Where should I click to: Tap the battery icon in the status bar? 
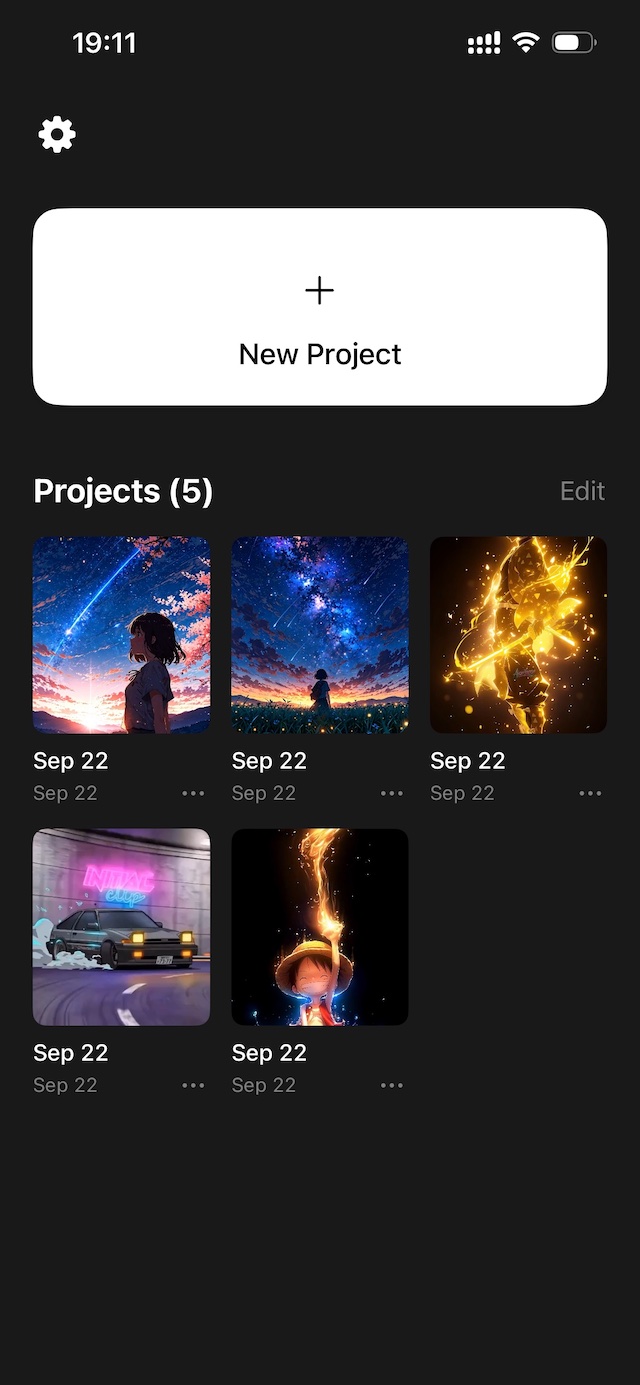572,42
